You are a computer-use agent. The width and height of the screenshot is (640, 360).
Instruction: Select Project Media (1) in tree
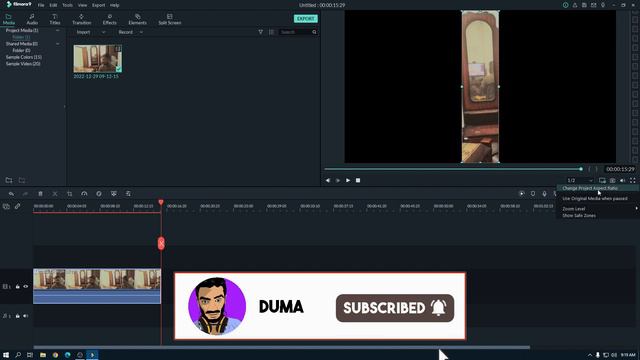coord(22,31)
